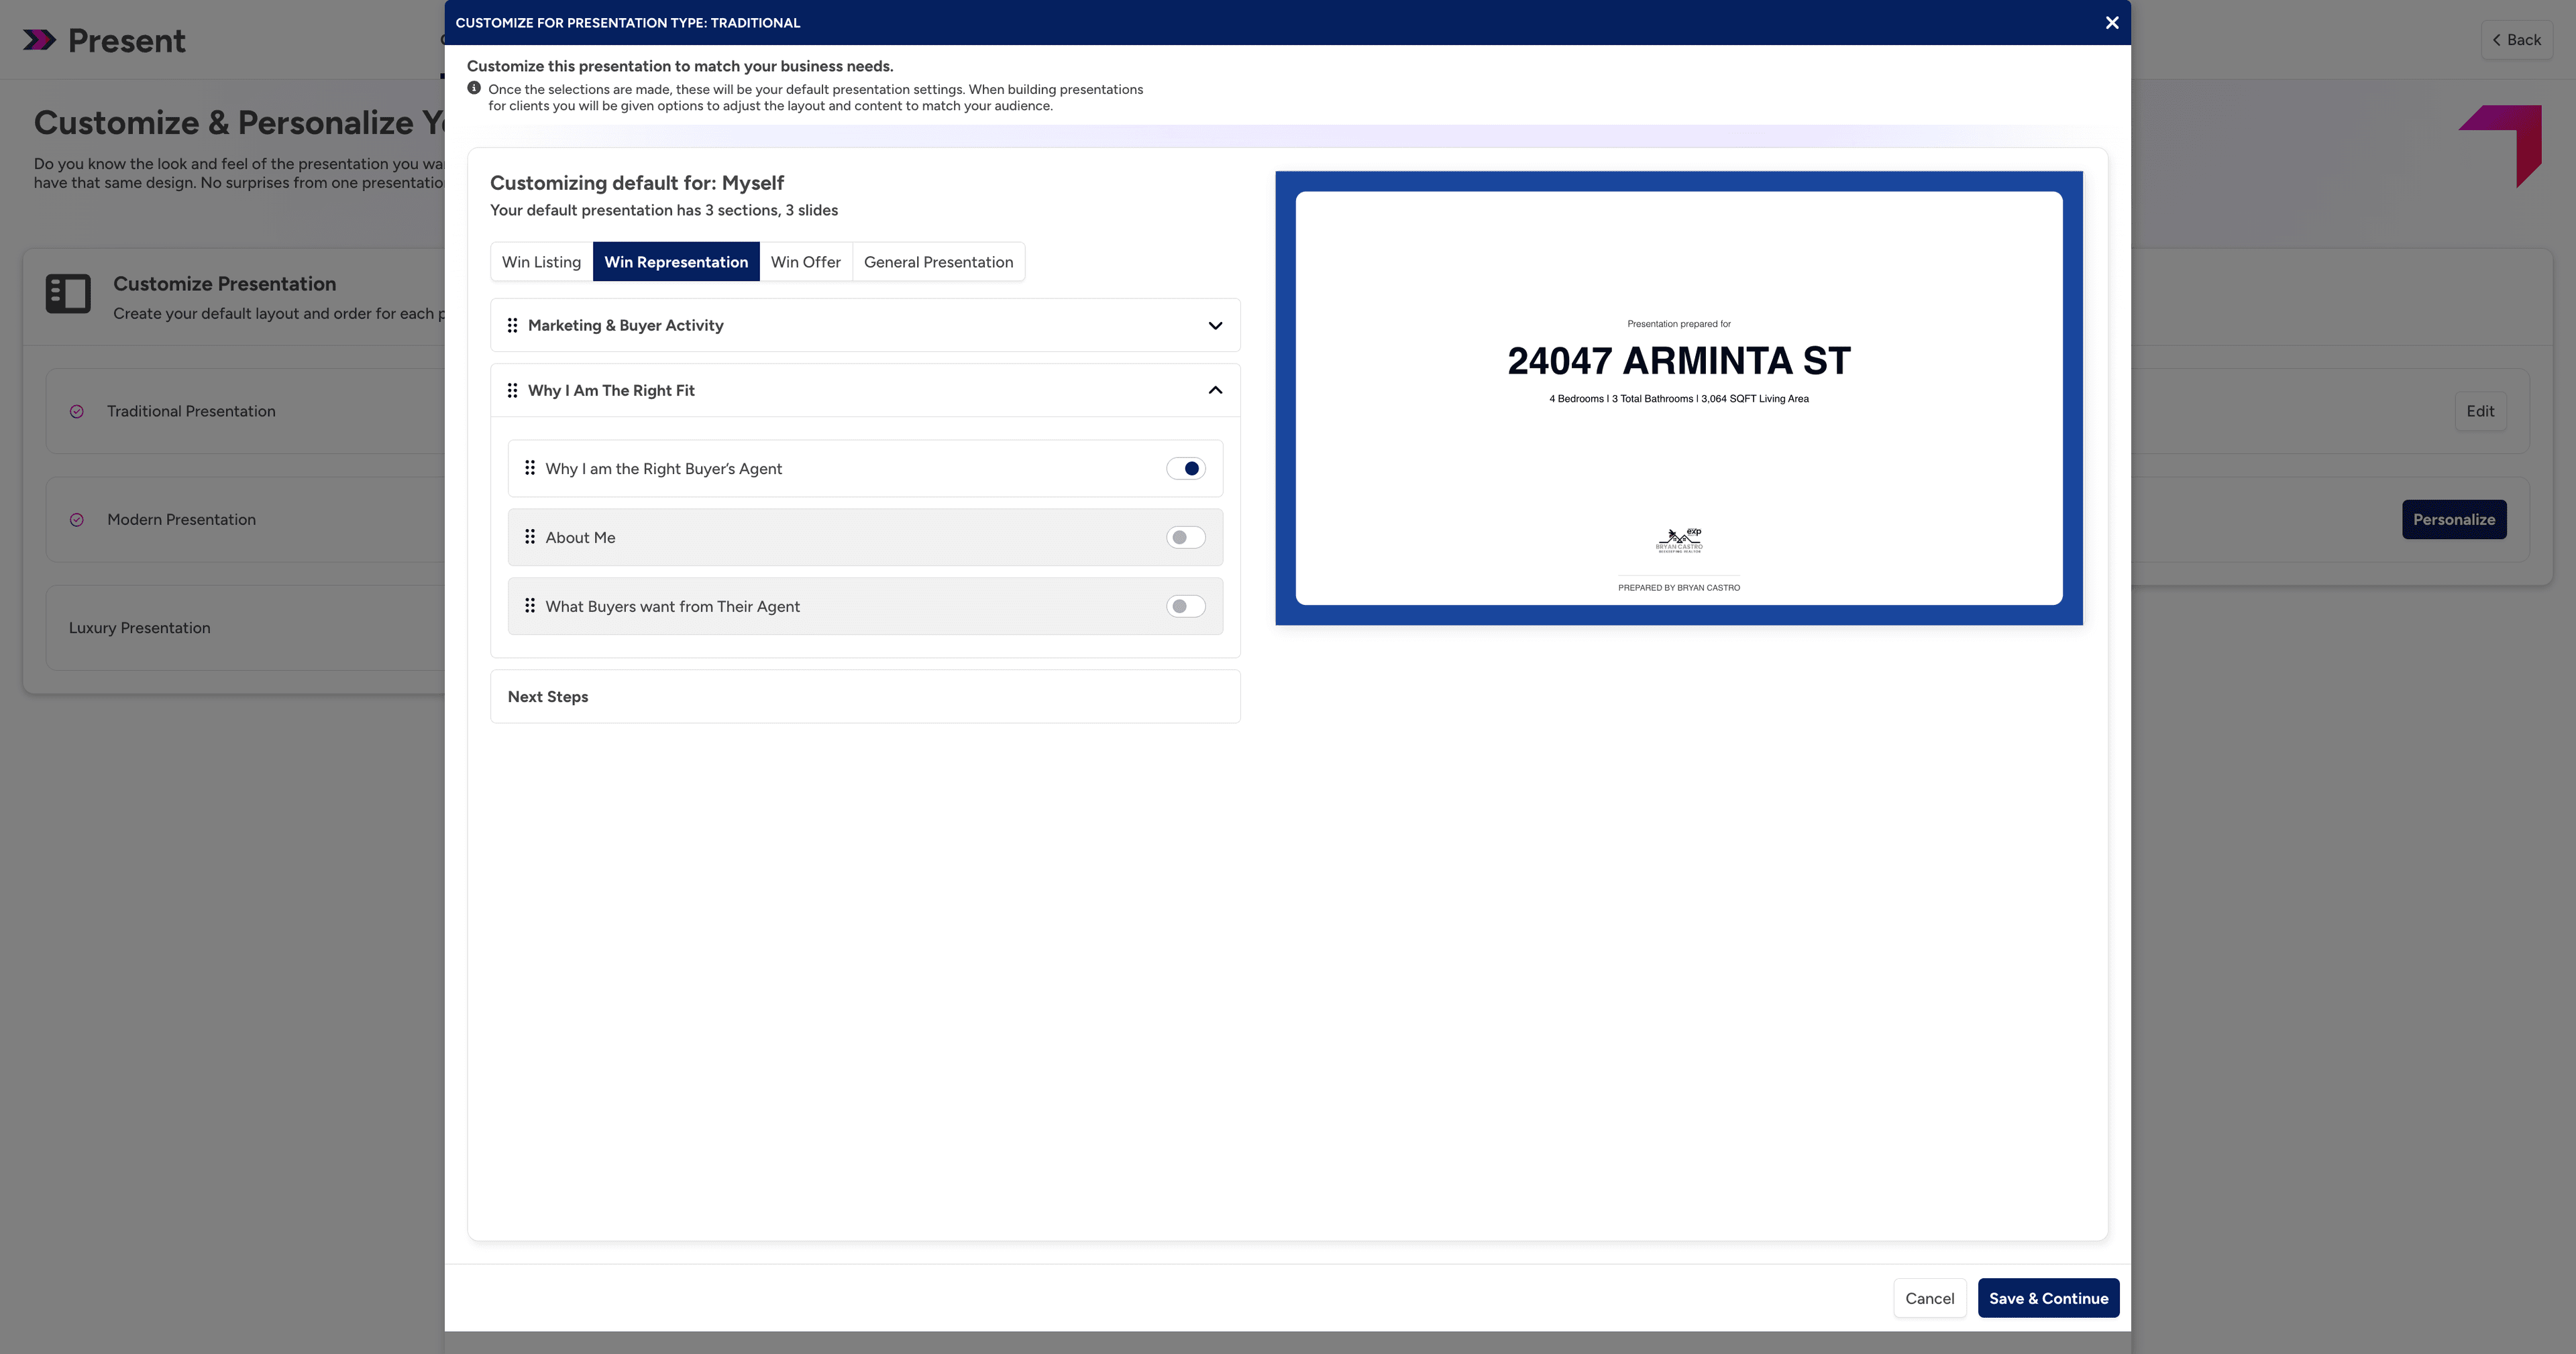Viewport: 2576px width, 1354px height.
Task: Click "Customizing default for: Myself" heading
Action: (x=637, y=183)
